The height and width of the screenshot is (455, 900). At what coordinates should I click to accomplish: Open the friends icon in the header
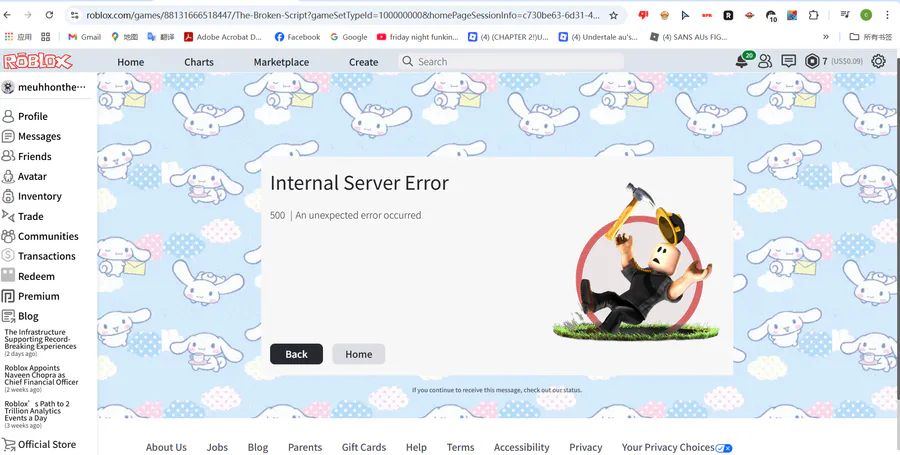pyautogui.click(x=765, y=61)
